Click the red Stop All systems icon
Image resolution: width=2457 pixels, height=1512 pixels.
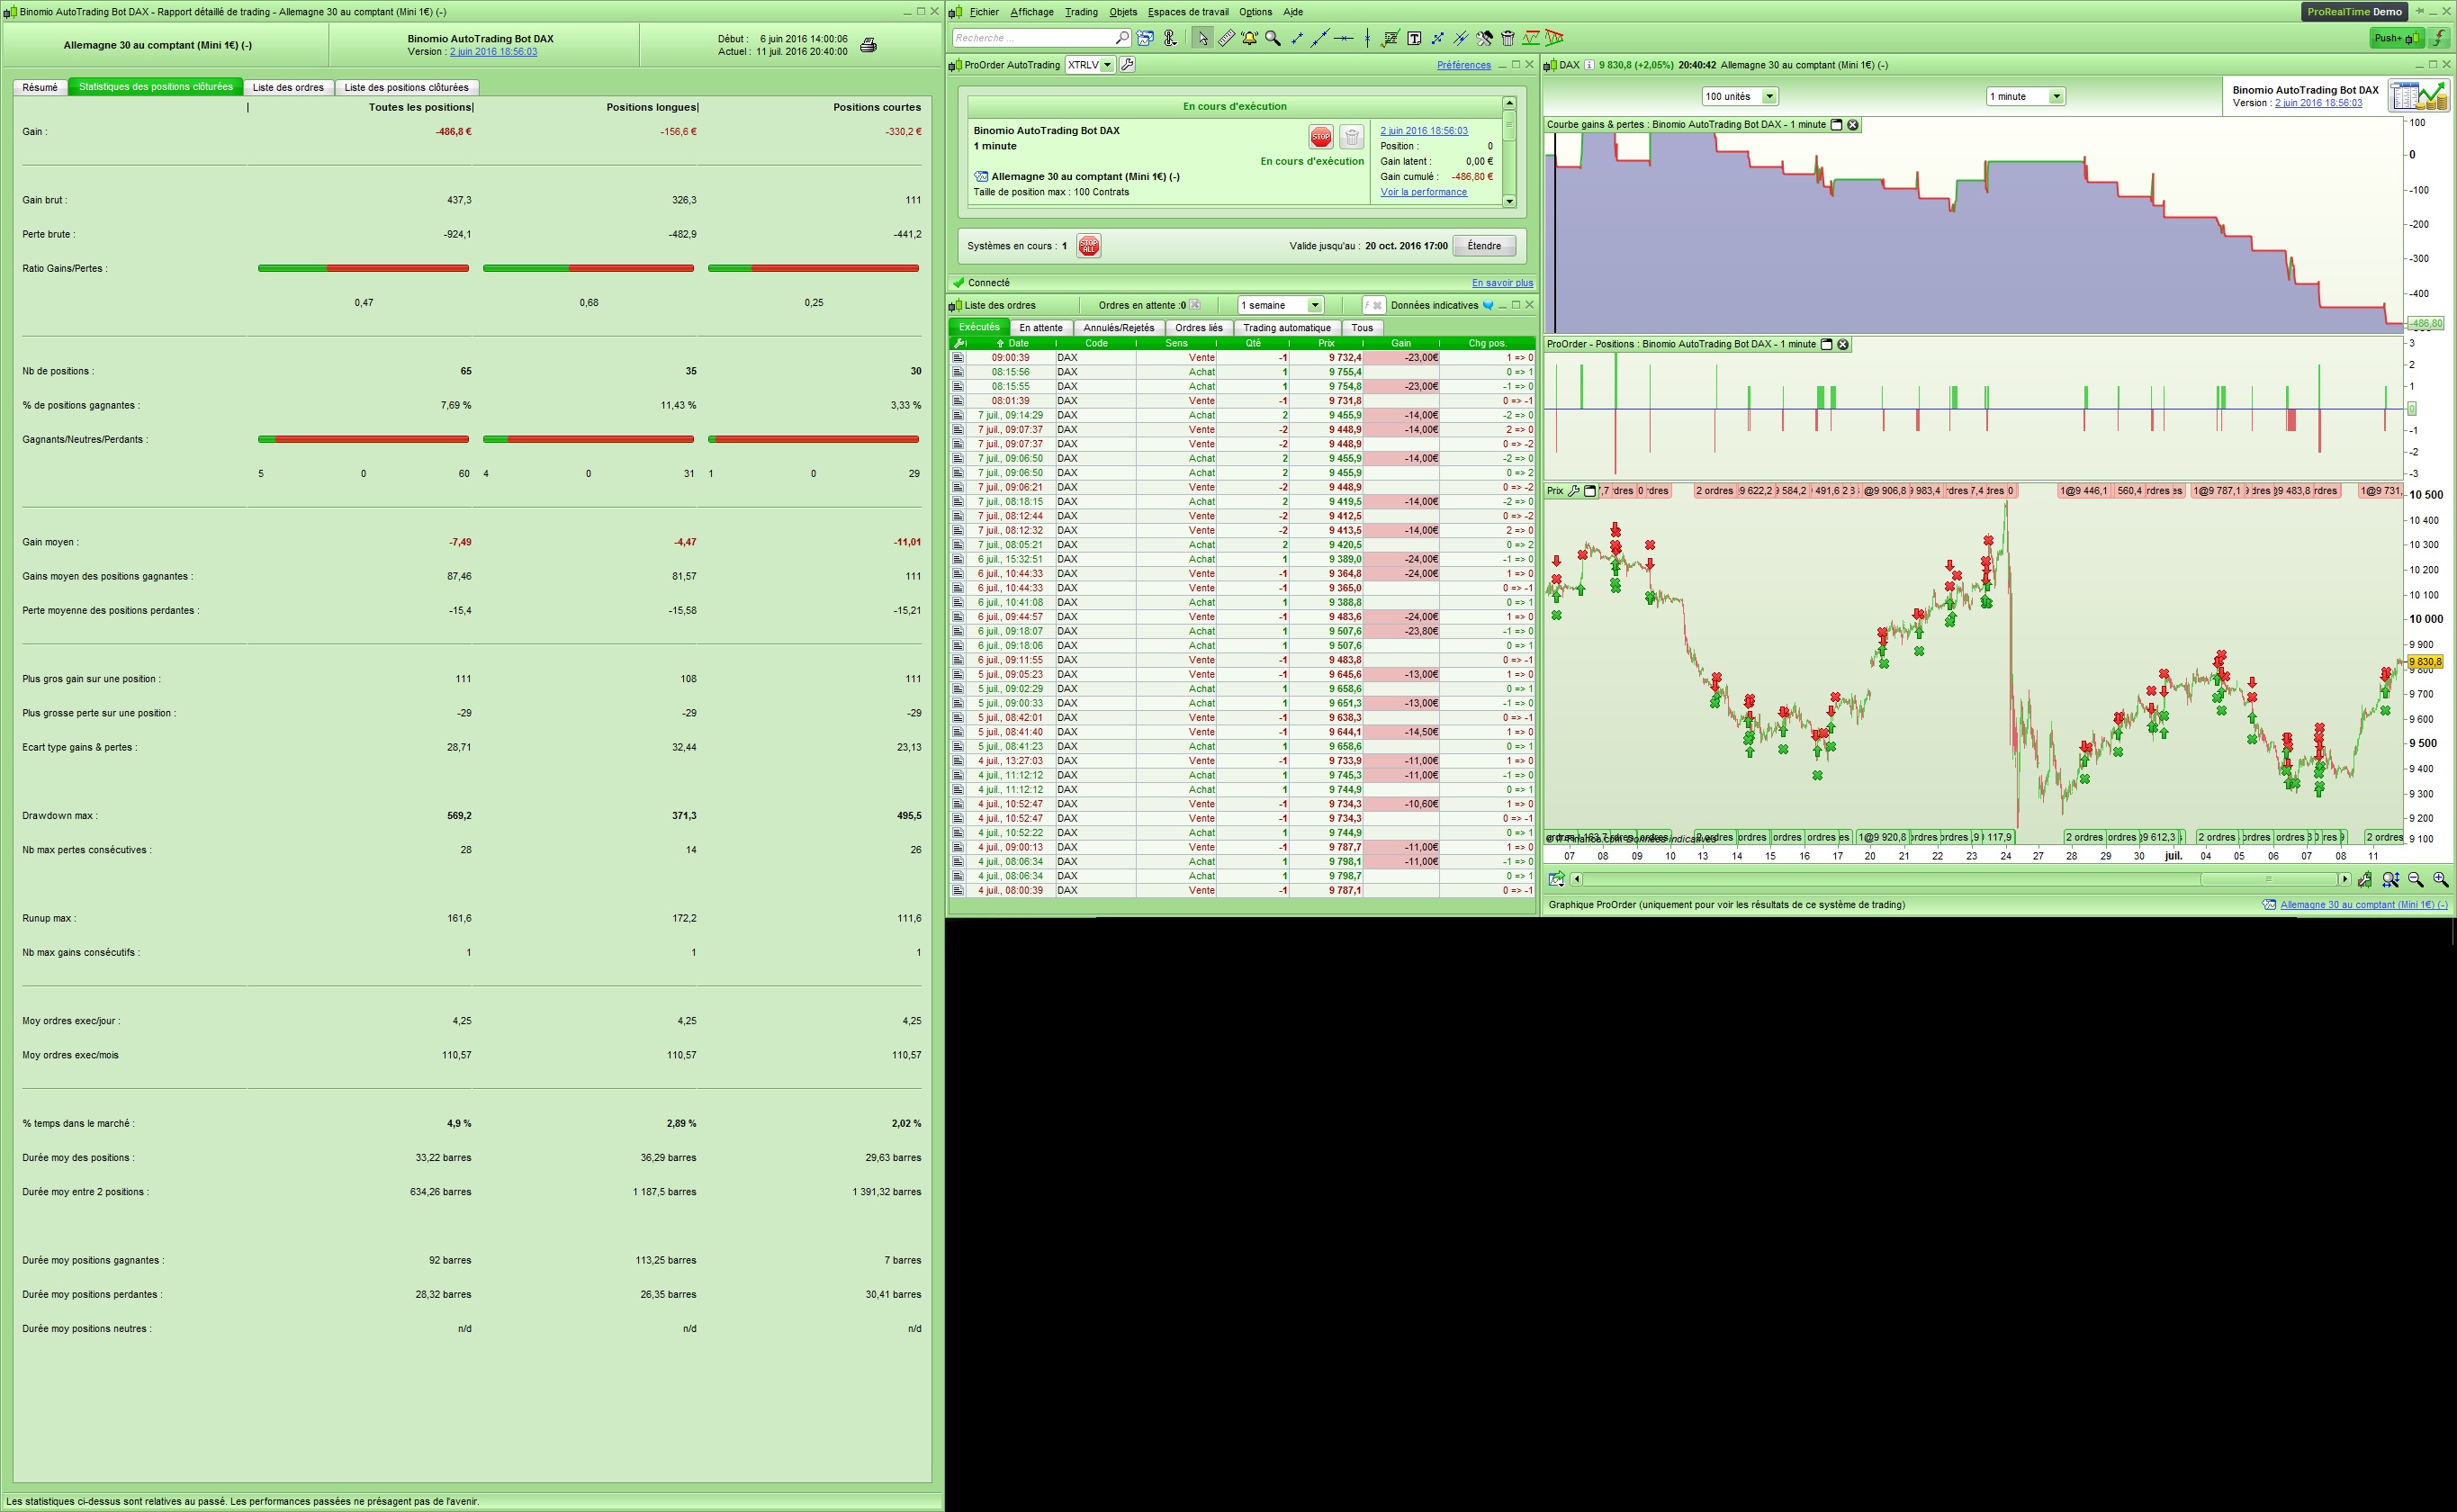click(x=1088, y=246)
